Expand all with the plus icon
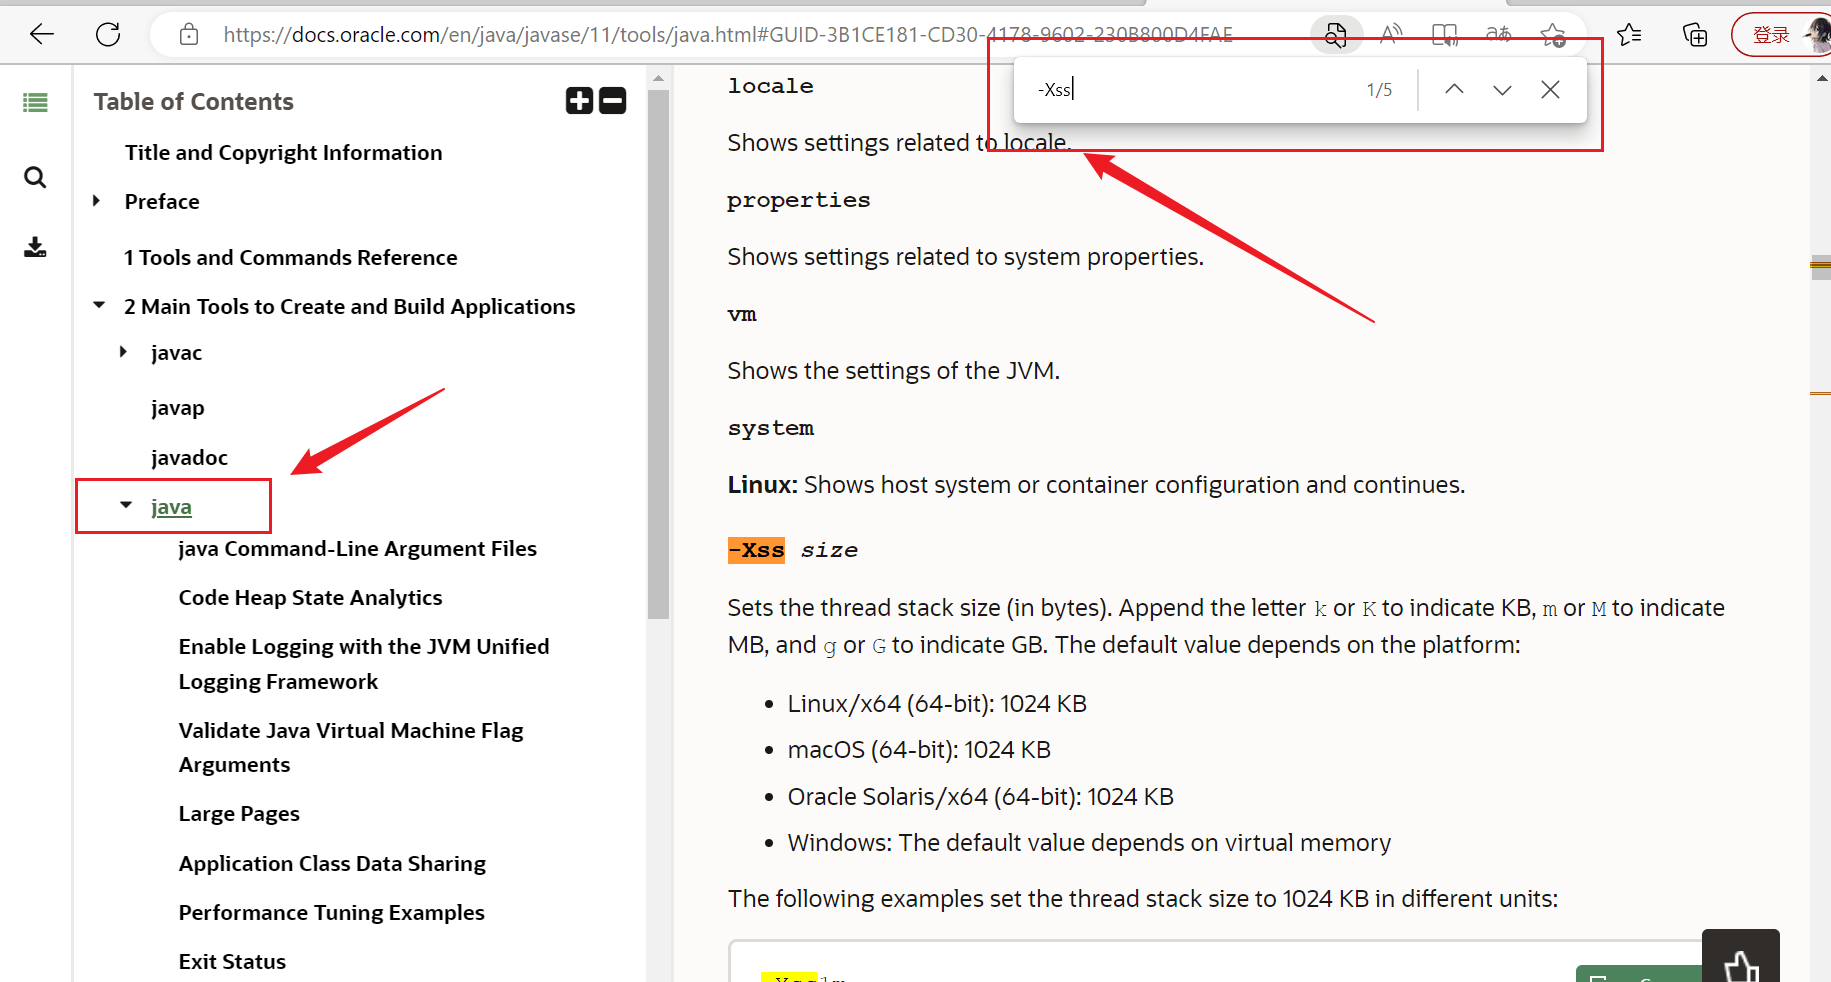 click(x=579, y=101)
